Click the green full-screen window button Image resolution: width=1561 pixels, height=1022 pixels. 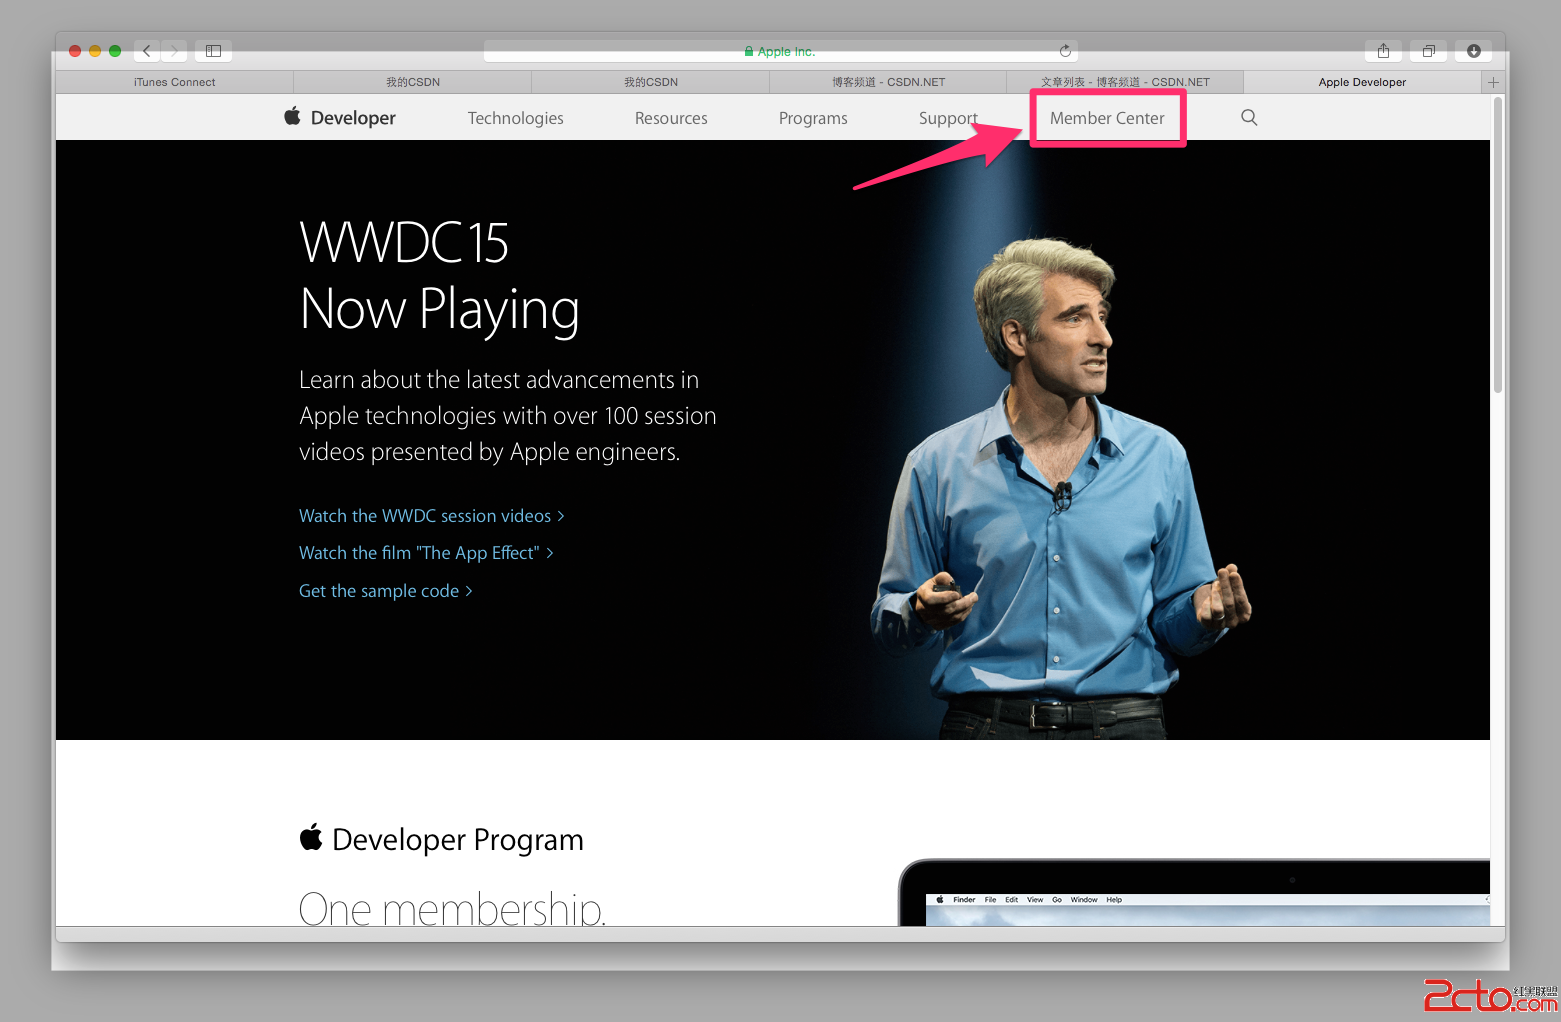(x=115, y=51)
